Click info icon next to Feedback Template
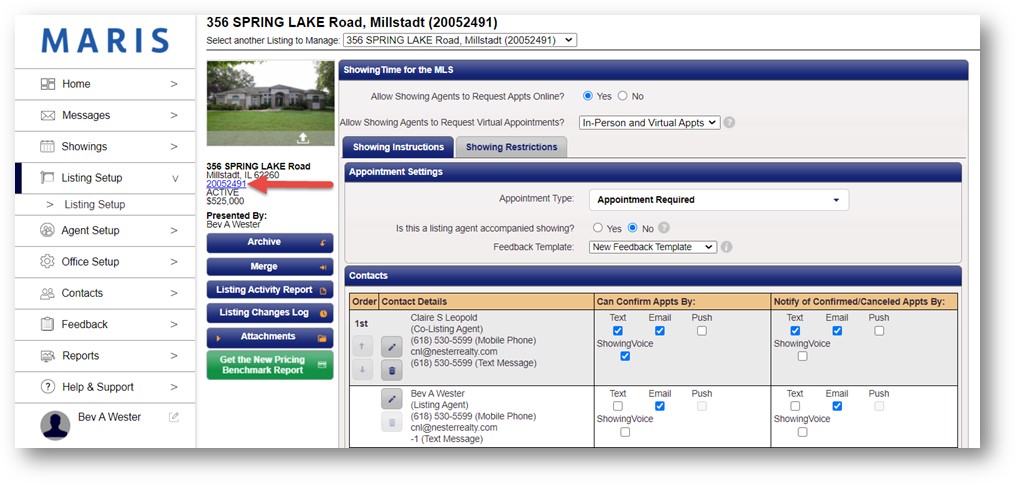This screenshot has width=1016, height=484. 727,247
